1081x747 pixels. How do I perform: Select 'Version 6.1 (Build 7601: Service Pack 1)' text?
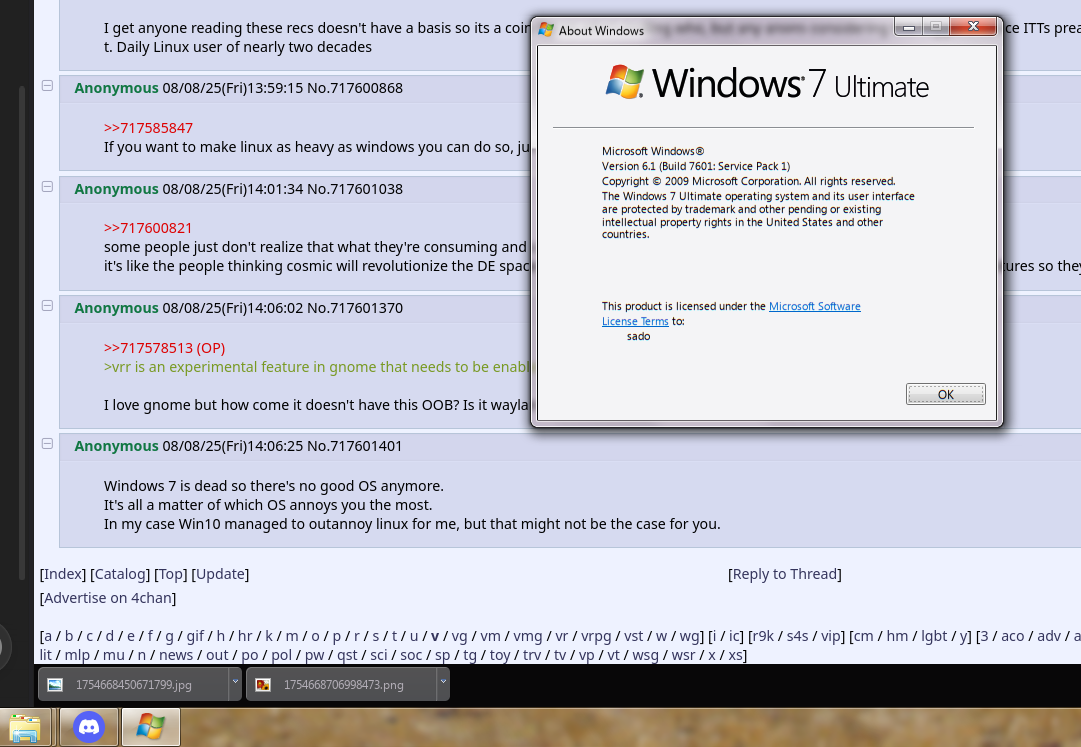pyautogui.click(x=696, y=166)
